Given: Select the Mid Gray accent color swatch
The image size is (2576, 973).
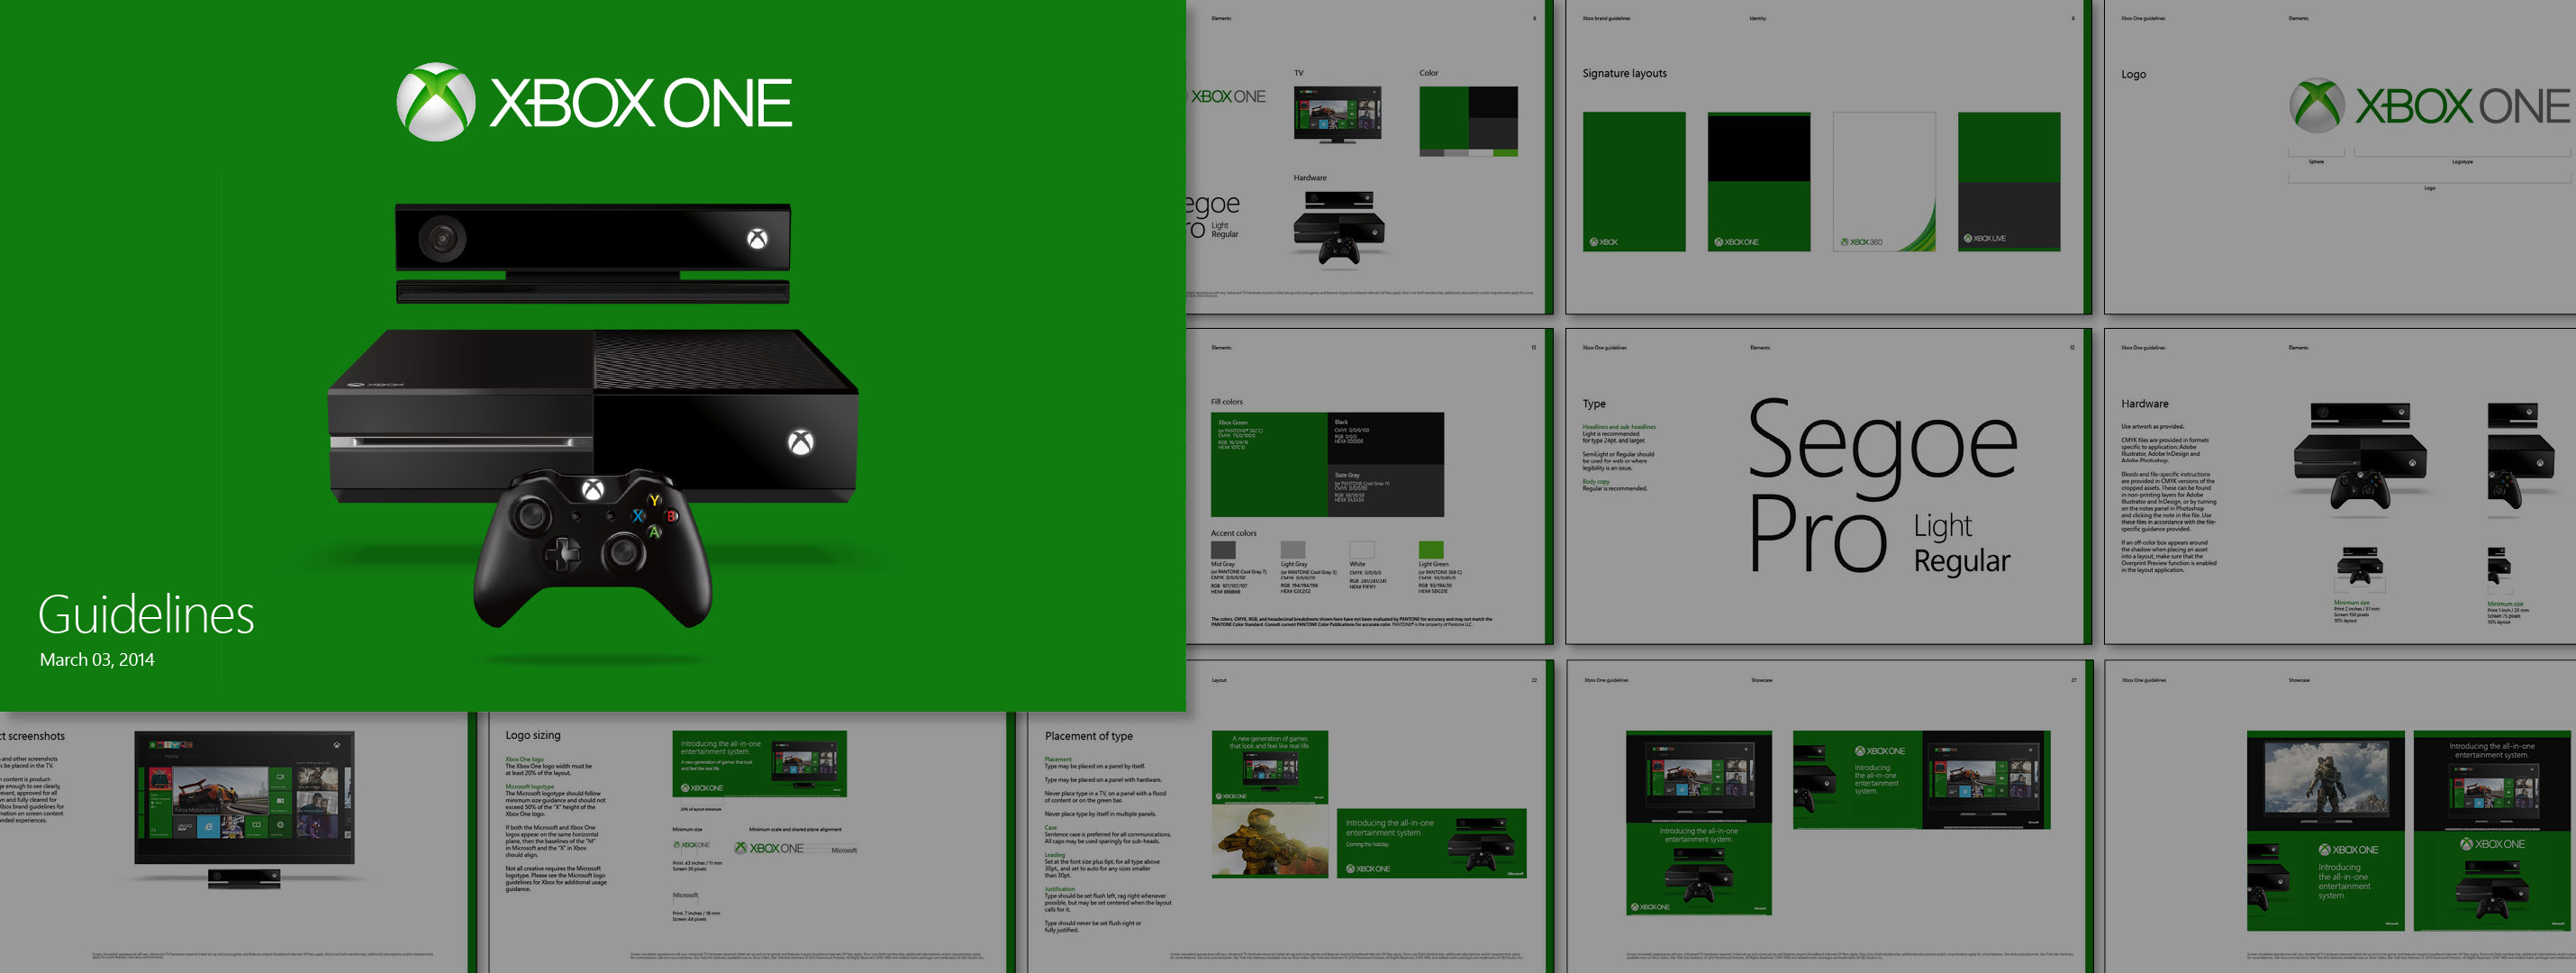Looking at the screenshot, I should point(1223,550).
